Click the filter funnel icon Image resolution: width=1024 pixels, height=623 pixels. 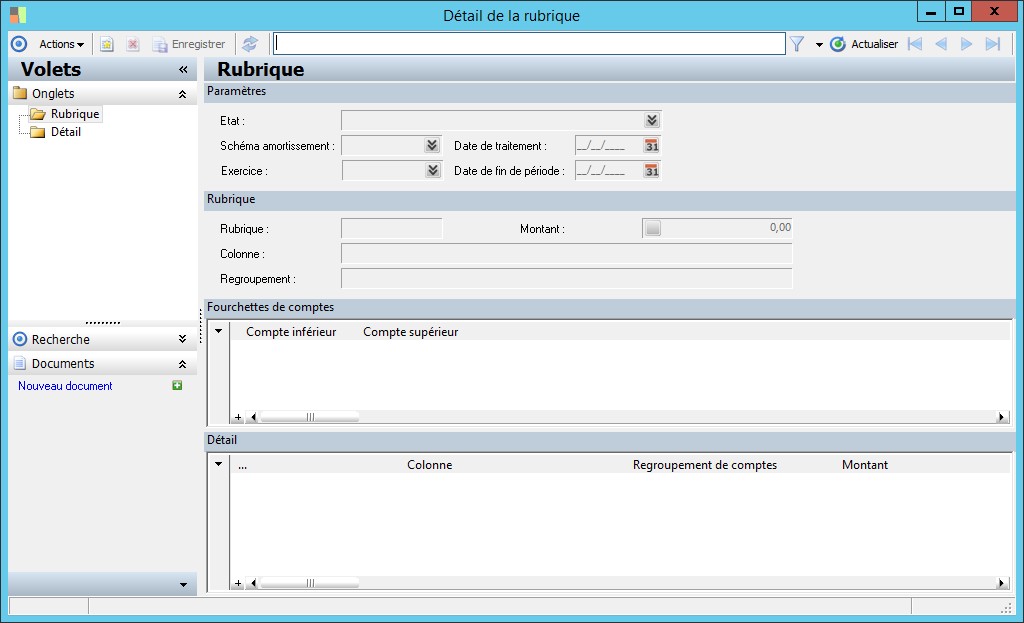pos(797,44)
